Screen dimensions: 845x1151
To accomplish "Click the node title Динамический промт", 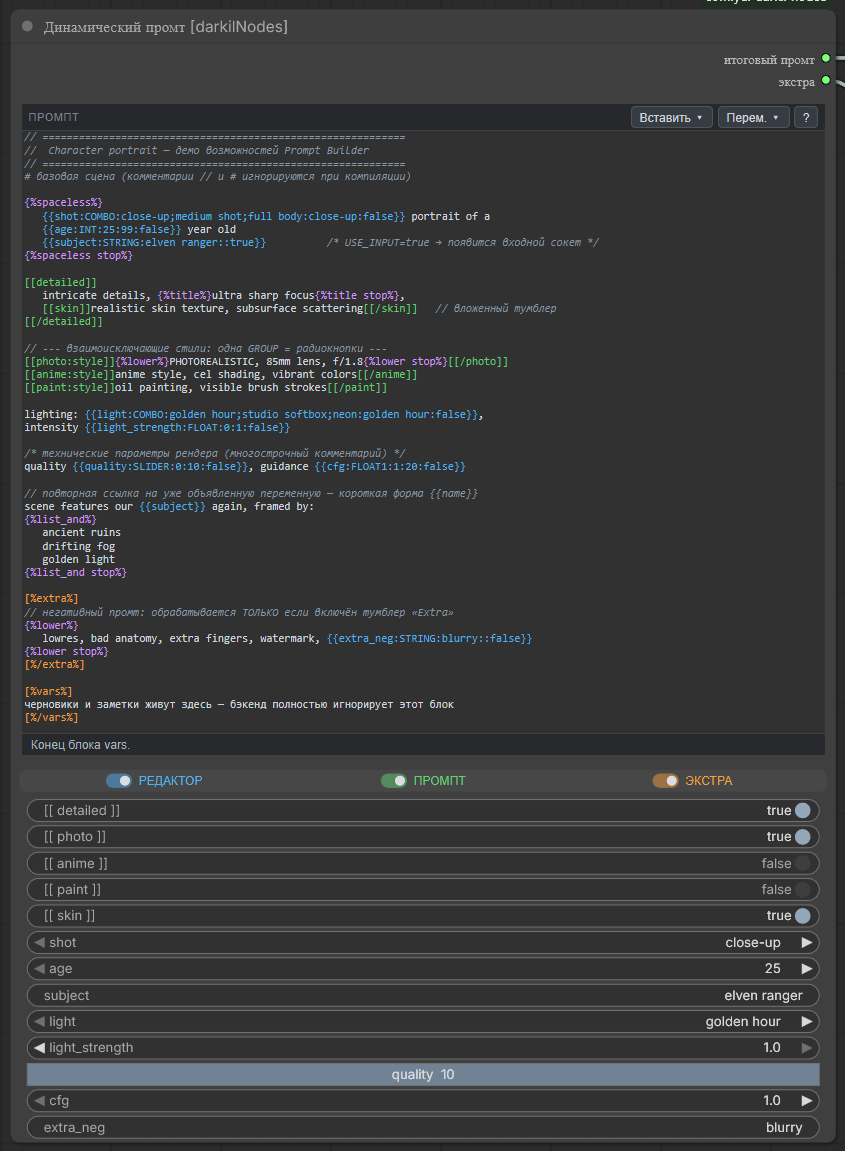I will 166,27.
